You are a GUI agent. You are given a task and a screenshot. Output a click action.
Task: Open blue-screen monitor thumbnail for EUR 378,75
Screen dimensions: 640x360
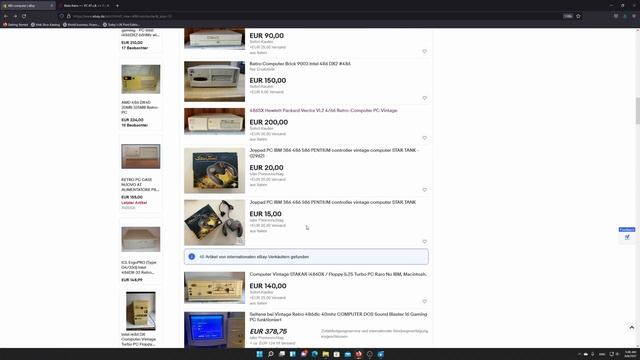214,330
